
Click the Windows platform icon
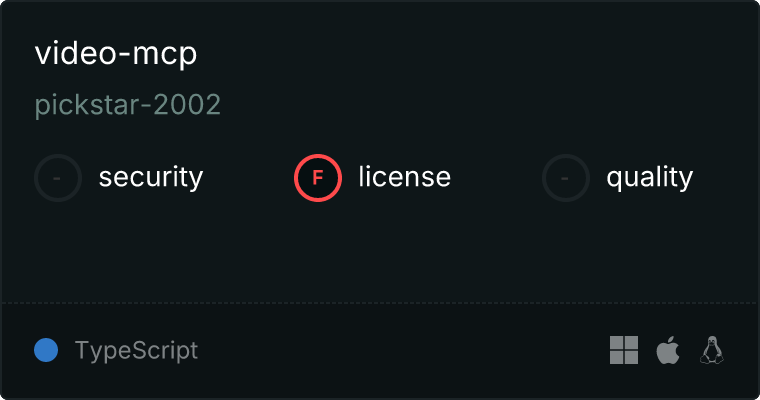(624, 350)
